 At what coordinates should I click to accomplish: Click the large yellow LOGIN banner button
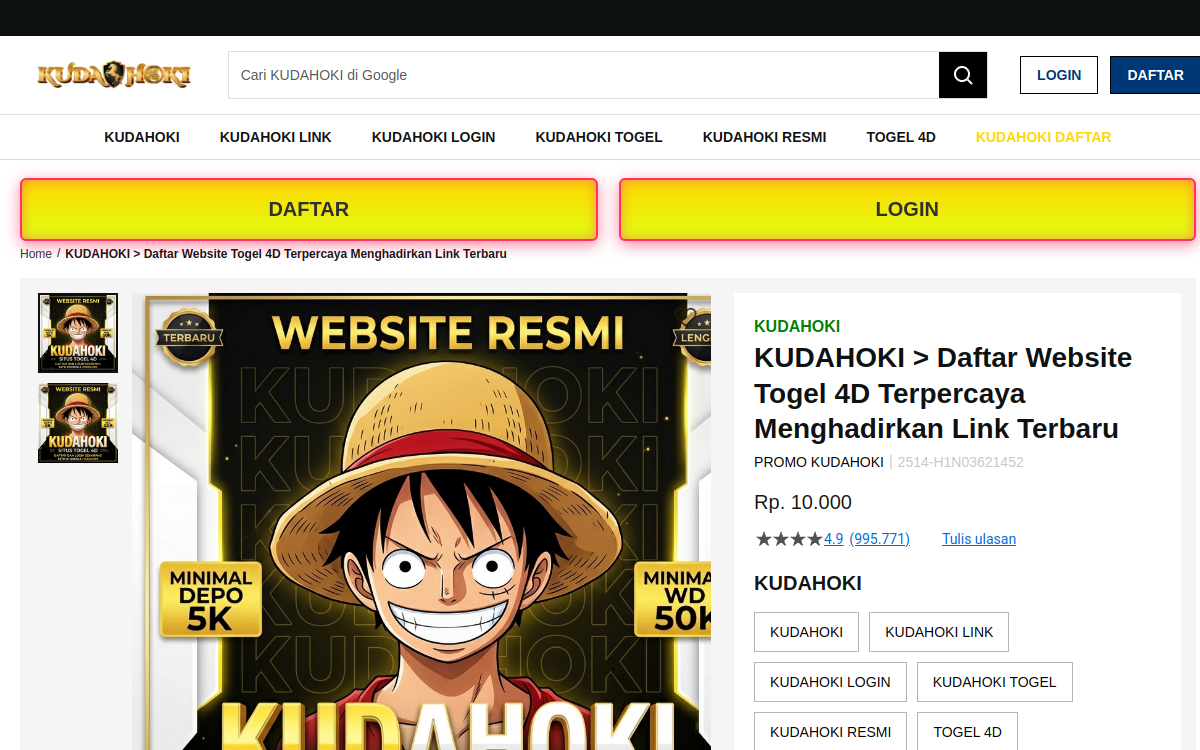[x=907, y=209]
